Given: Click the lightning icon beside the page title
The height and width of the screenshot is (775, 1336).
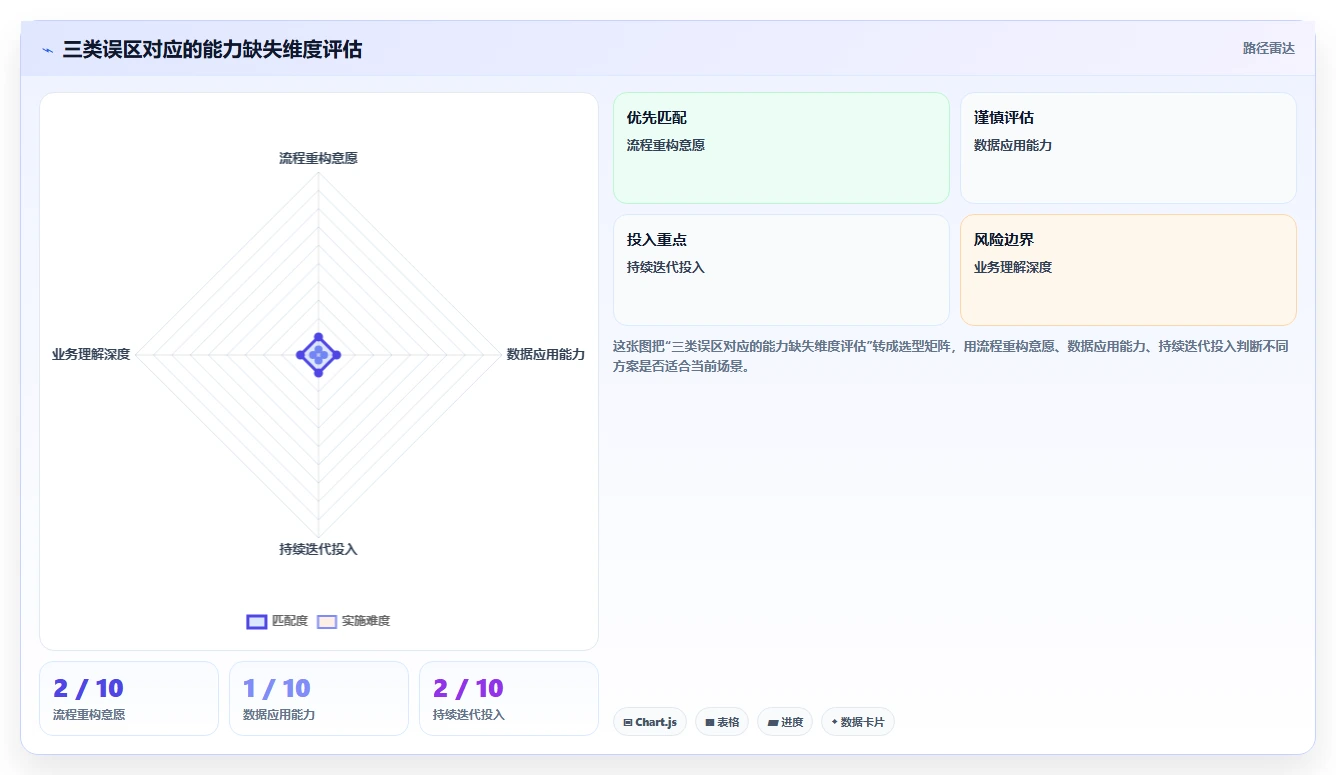Looking at the screenshot, I should (47, 50).
